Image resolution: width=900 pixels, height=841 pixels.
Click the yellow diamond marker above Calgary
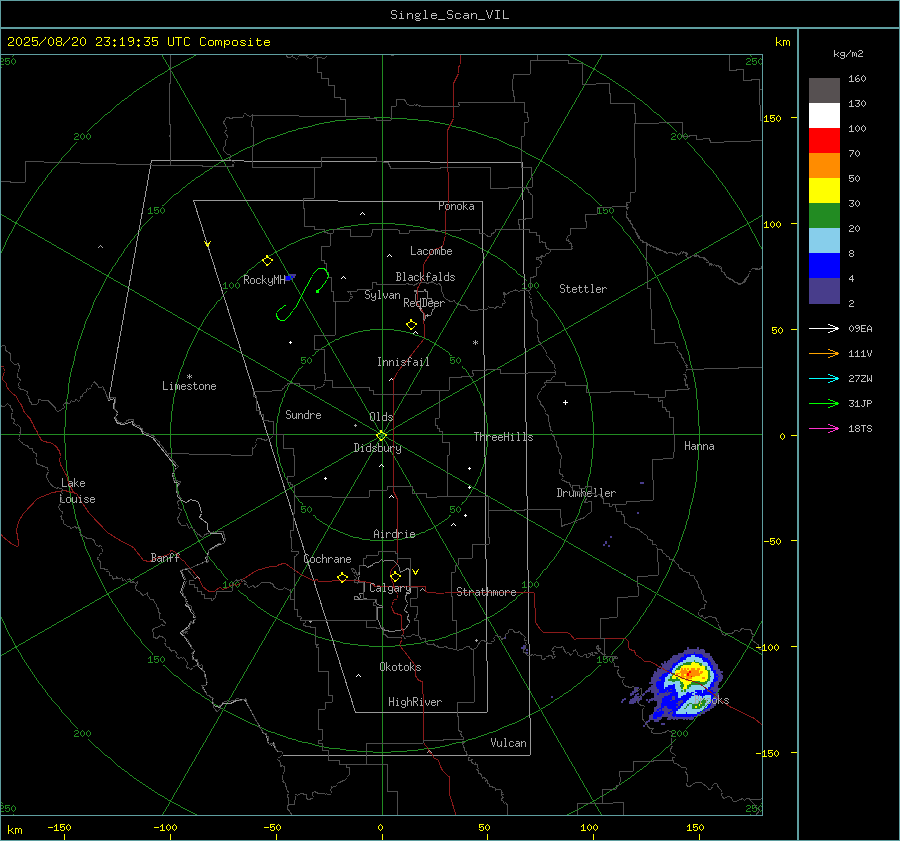click(395, 576)
